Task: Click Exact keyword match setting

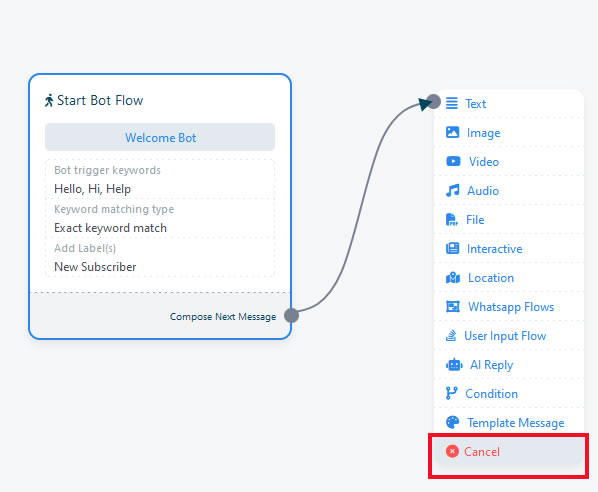Action: (x=160, y=228)
